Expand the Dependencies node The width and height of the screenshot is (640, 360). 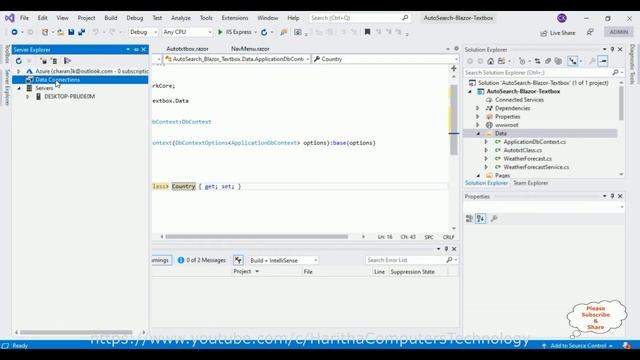click(478, 108)
